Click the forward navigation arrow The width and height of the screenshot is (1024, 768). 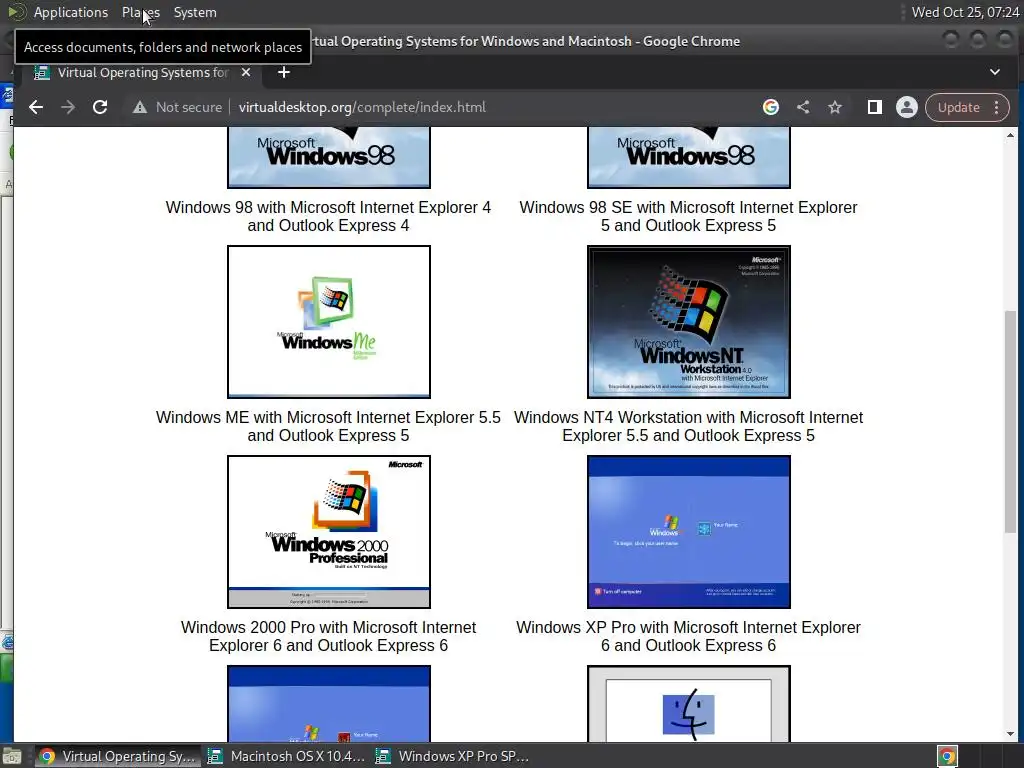click(x=68, y=107)
